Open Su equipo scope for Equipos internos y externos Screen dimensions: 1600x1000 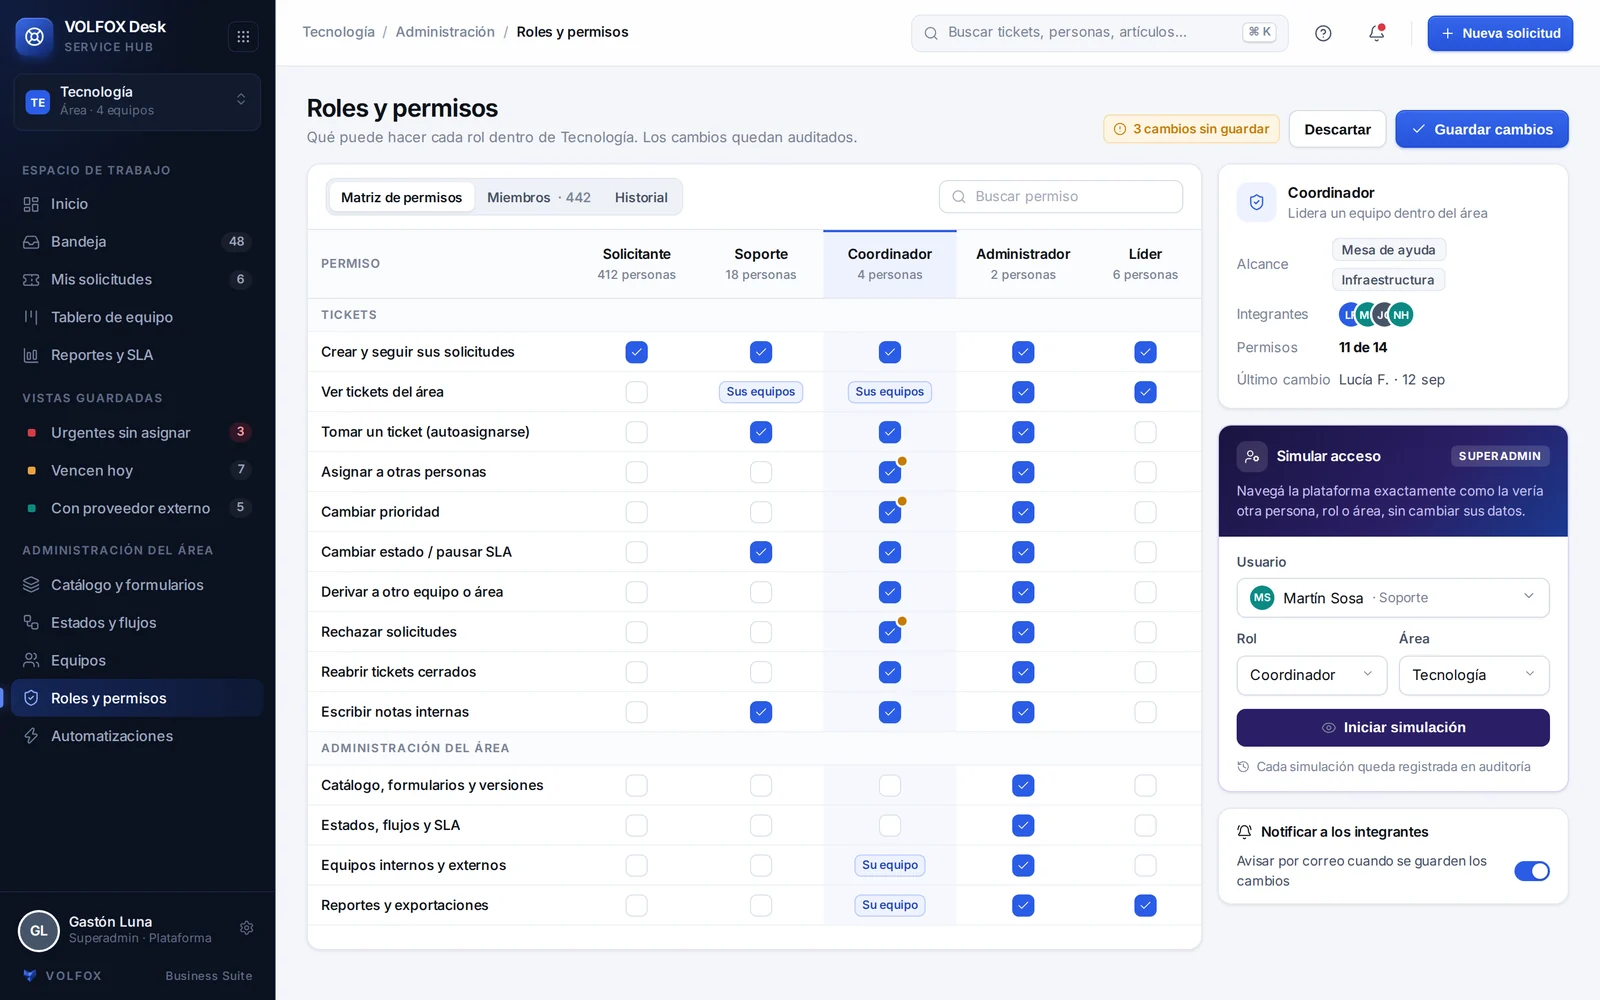pos(890,865)
